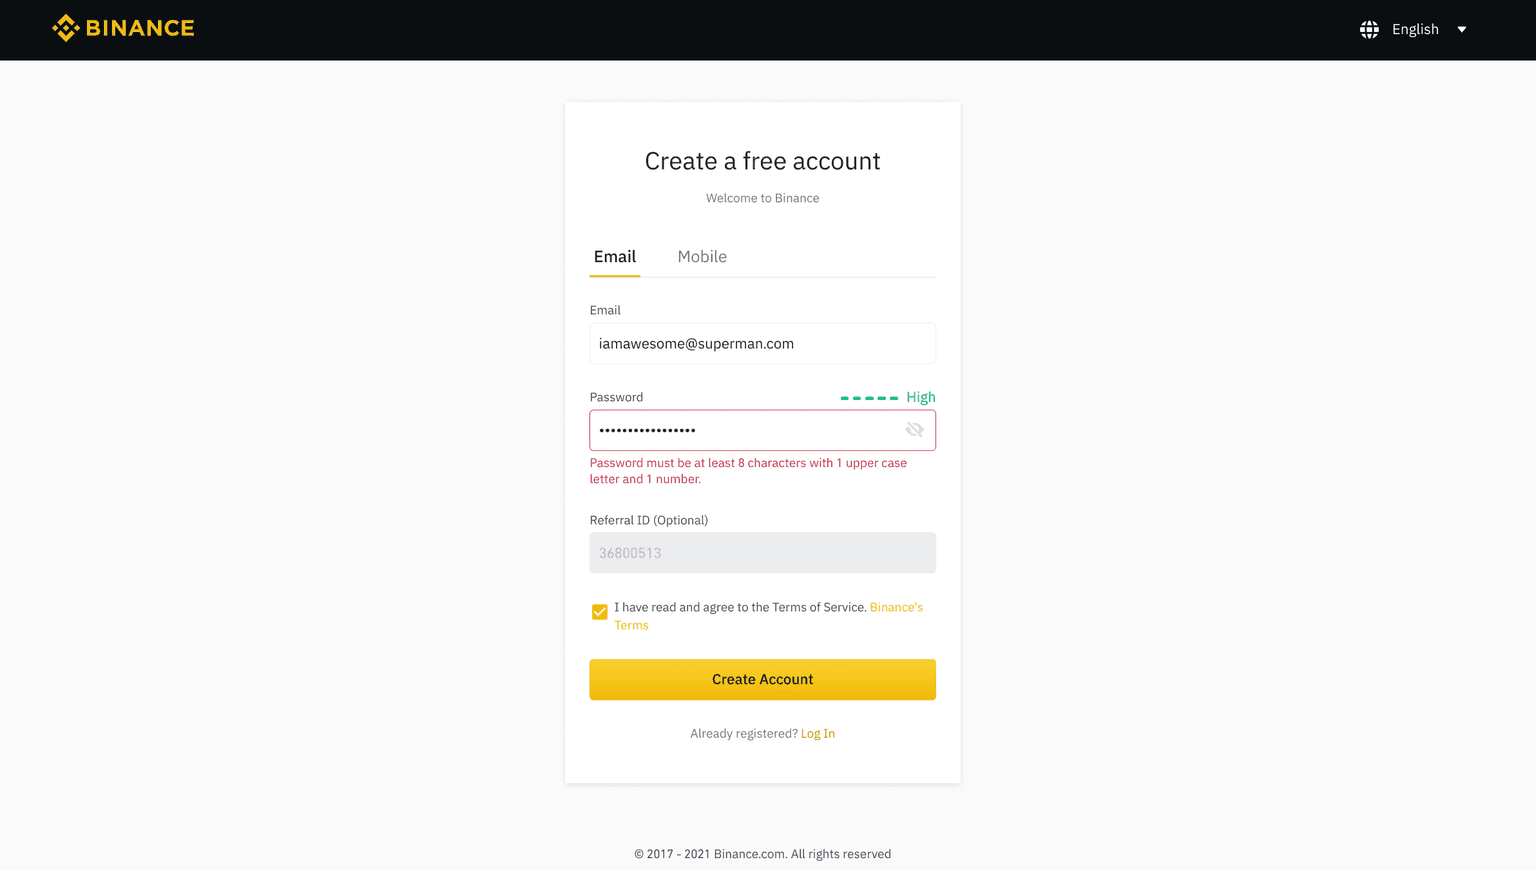Follow the Log In link
Viewport: 1536px width, 871px height.
pos(818,733)
